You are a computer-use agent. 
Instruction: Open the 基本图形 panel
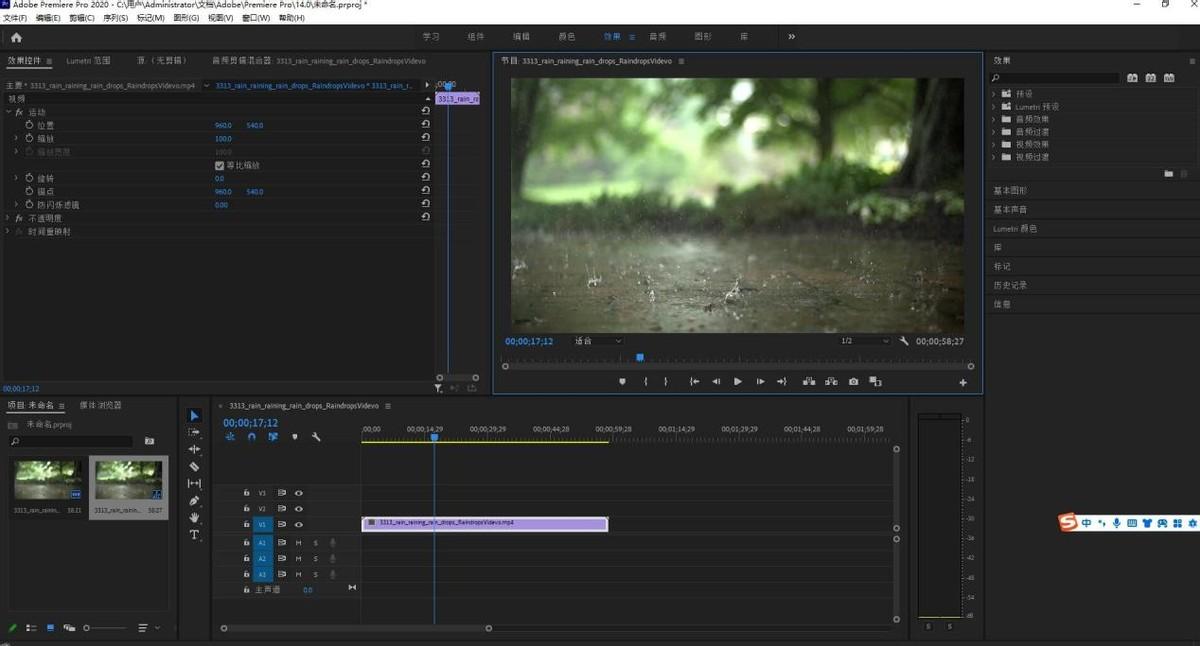pyautogui.click(x=1009, y=190)
